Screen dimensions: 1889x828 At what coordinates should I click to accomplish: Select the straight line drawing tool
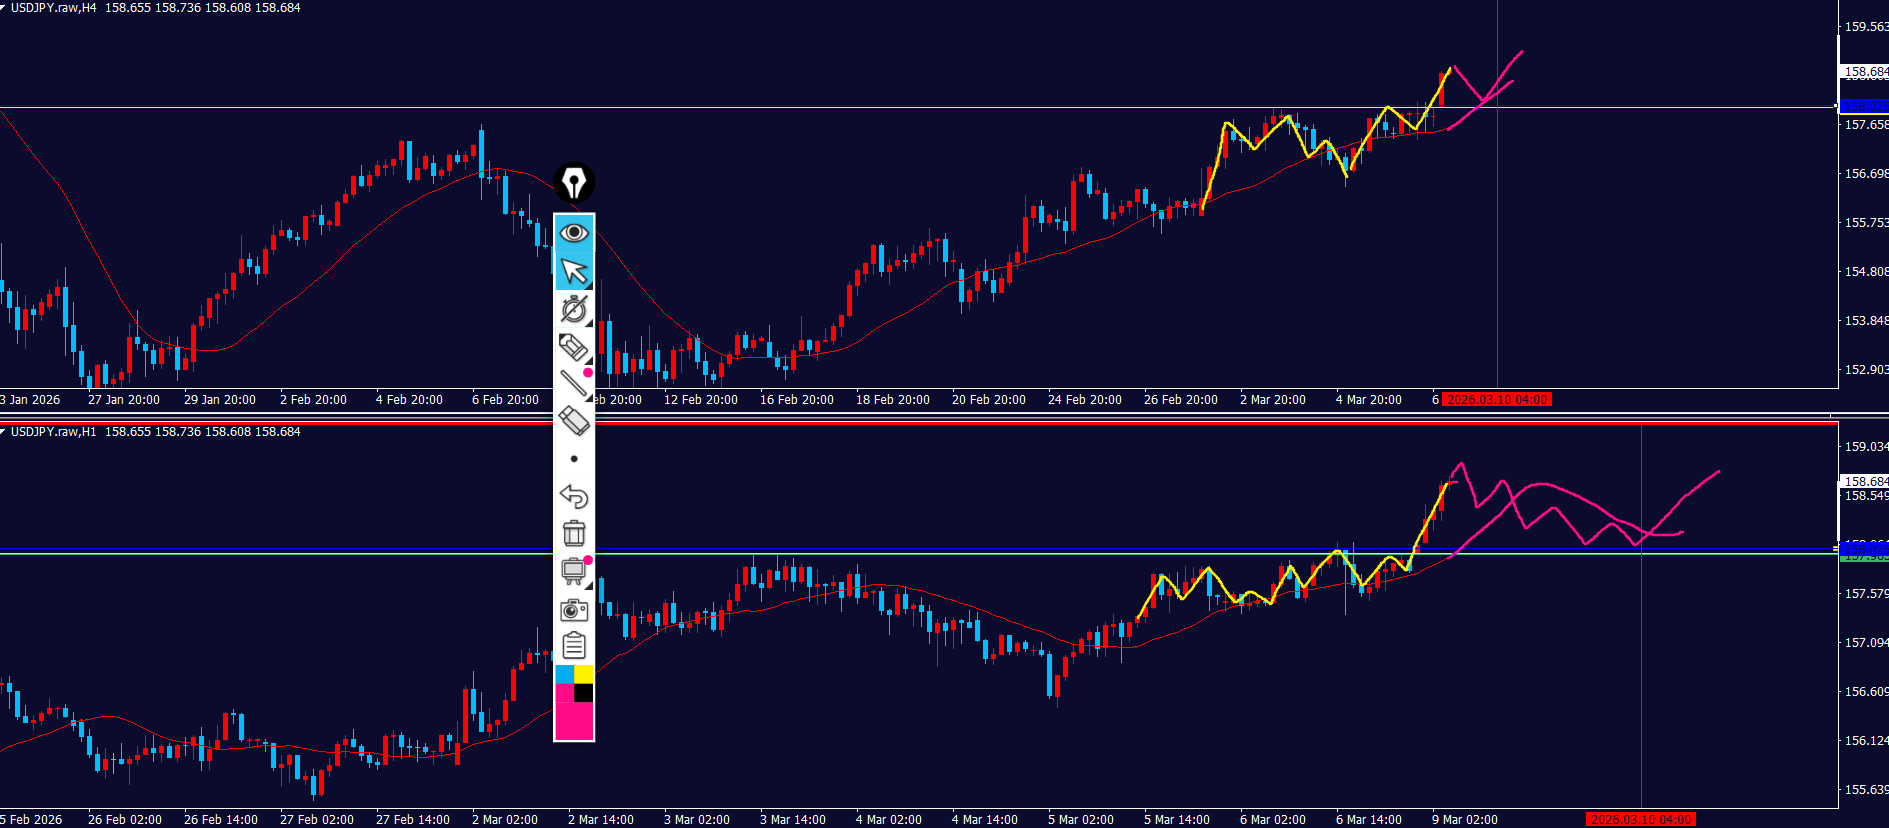pyautogui.click(x=573, y=384)
